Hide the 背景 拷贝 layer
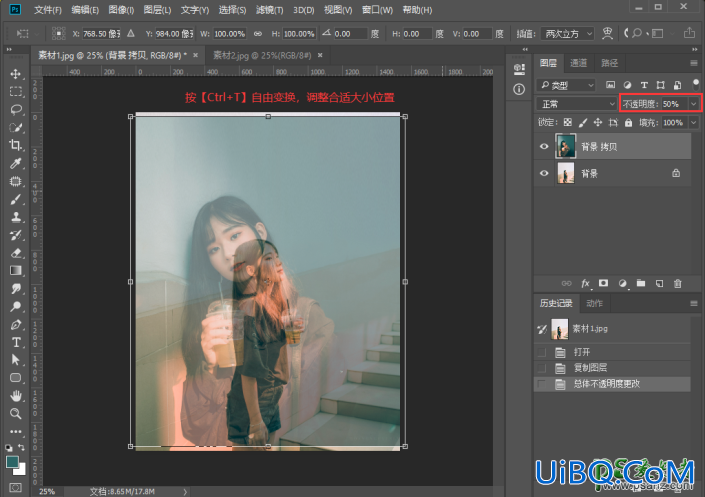 coord(544,147)
